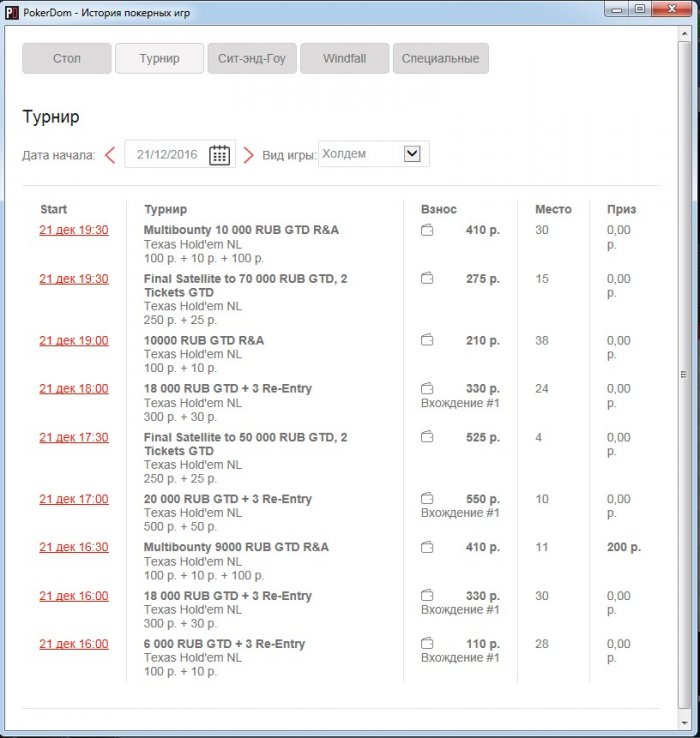Screen dimensions: 700x738
Task: Minimize the PokerDom window
Action: point(618,9)
